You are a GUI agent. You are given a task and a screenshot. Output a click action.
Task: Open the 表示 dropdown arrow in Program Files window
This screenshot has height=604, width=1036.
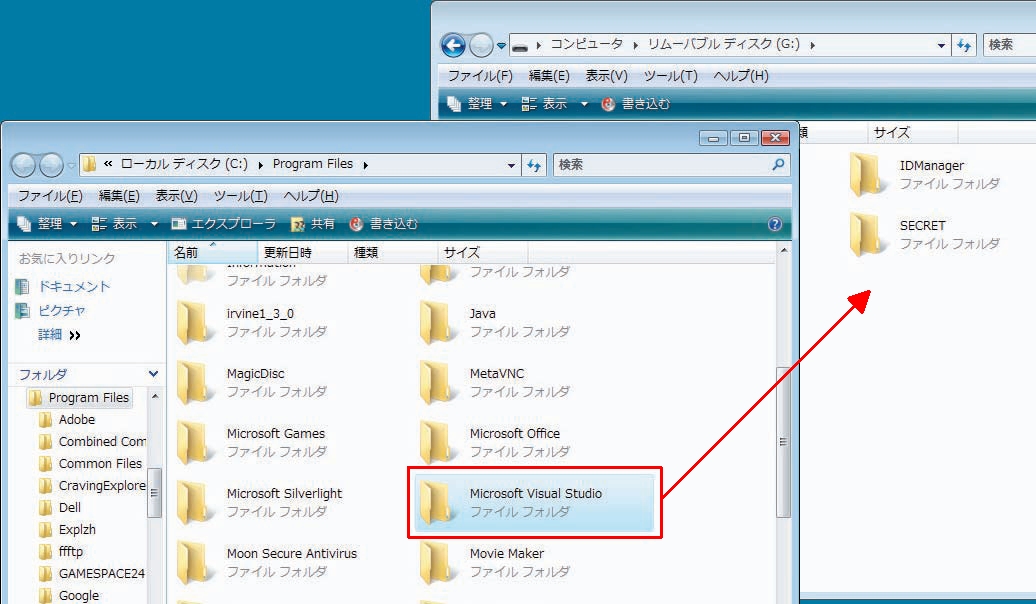154,224
